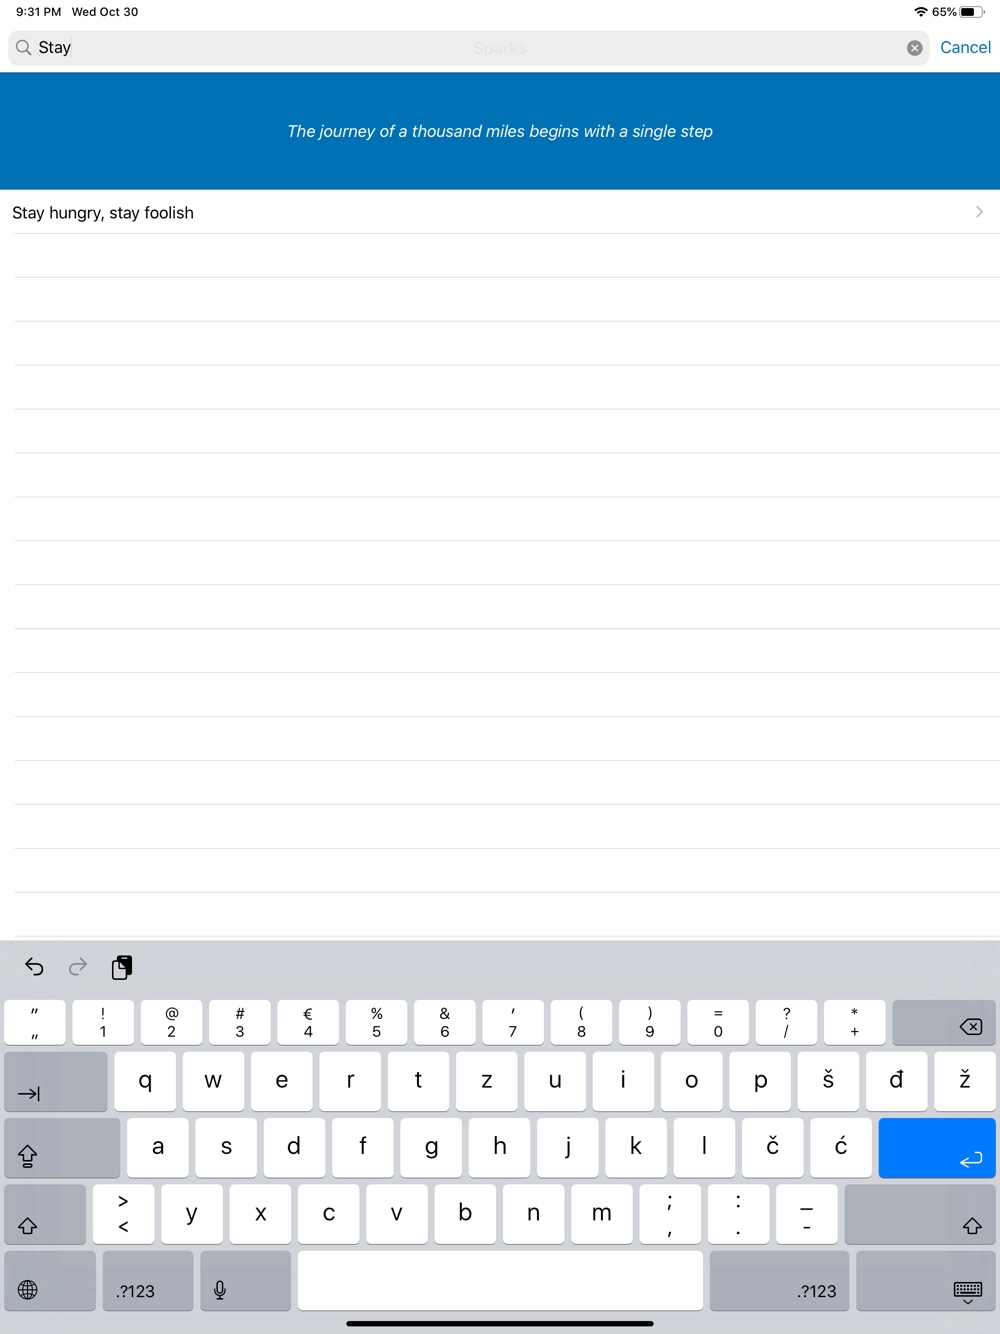
Task: Switch to the left .?123 symbols layout
Action: 148,1281
